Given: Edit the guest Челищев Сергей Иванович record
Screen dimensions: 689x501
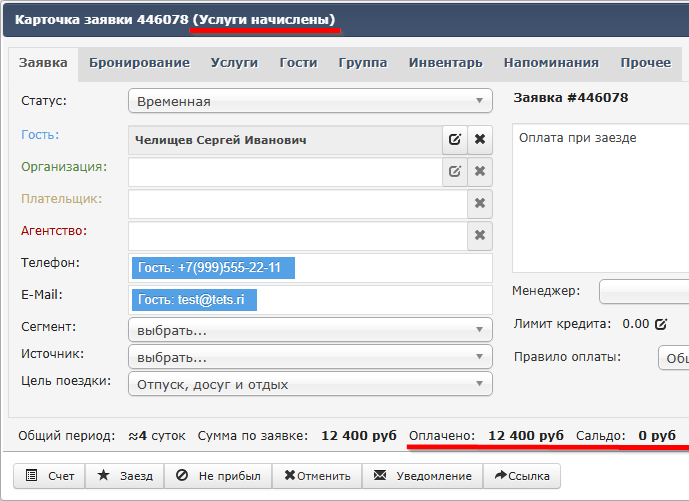Looking at the screenshot, I should coord(455,140).
